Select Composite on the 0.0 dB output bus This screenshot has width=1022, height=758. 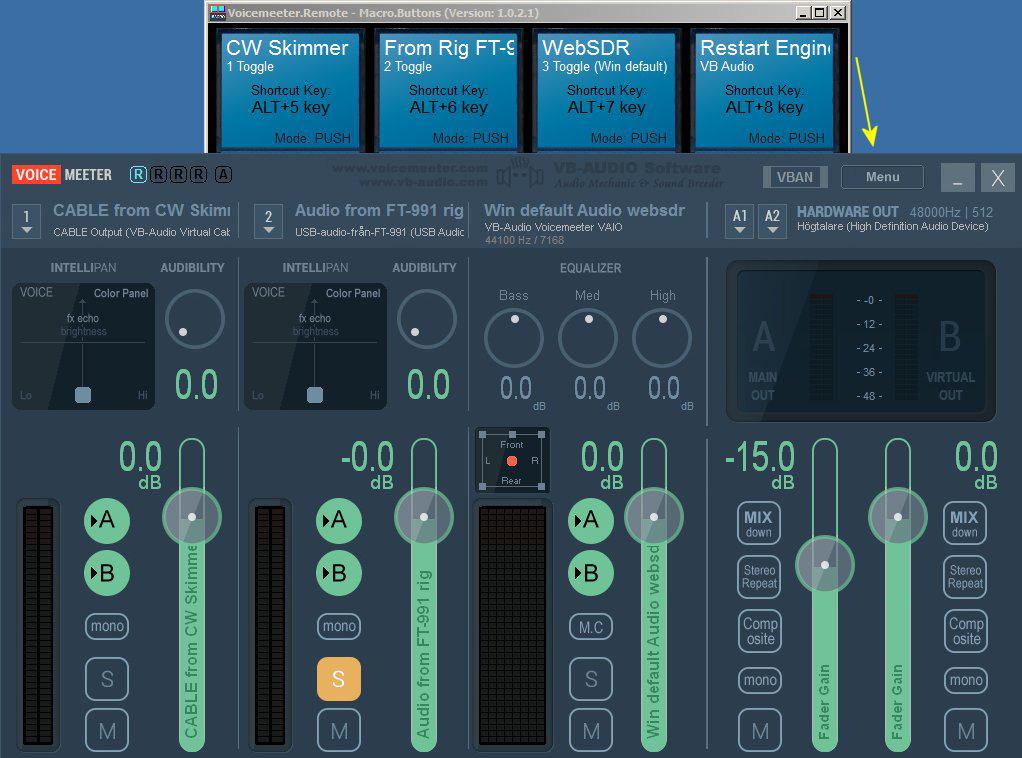click(x=966, y=631)
